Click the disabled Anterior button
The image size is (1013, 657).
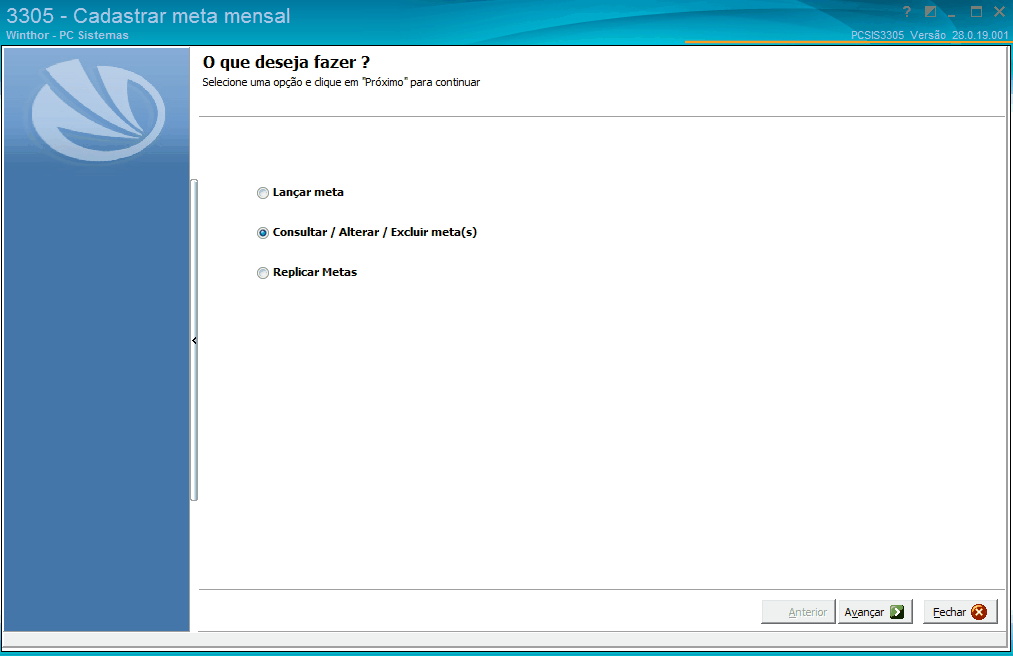click(x=798, y=612)
